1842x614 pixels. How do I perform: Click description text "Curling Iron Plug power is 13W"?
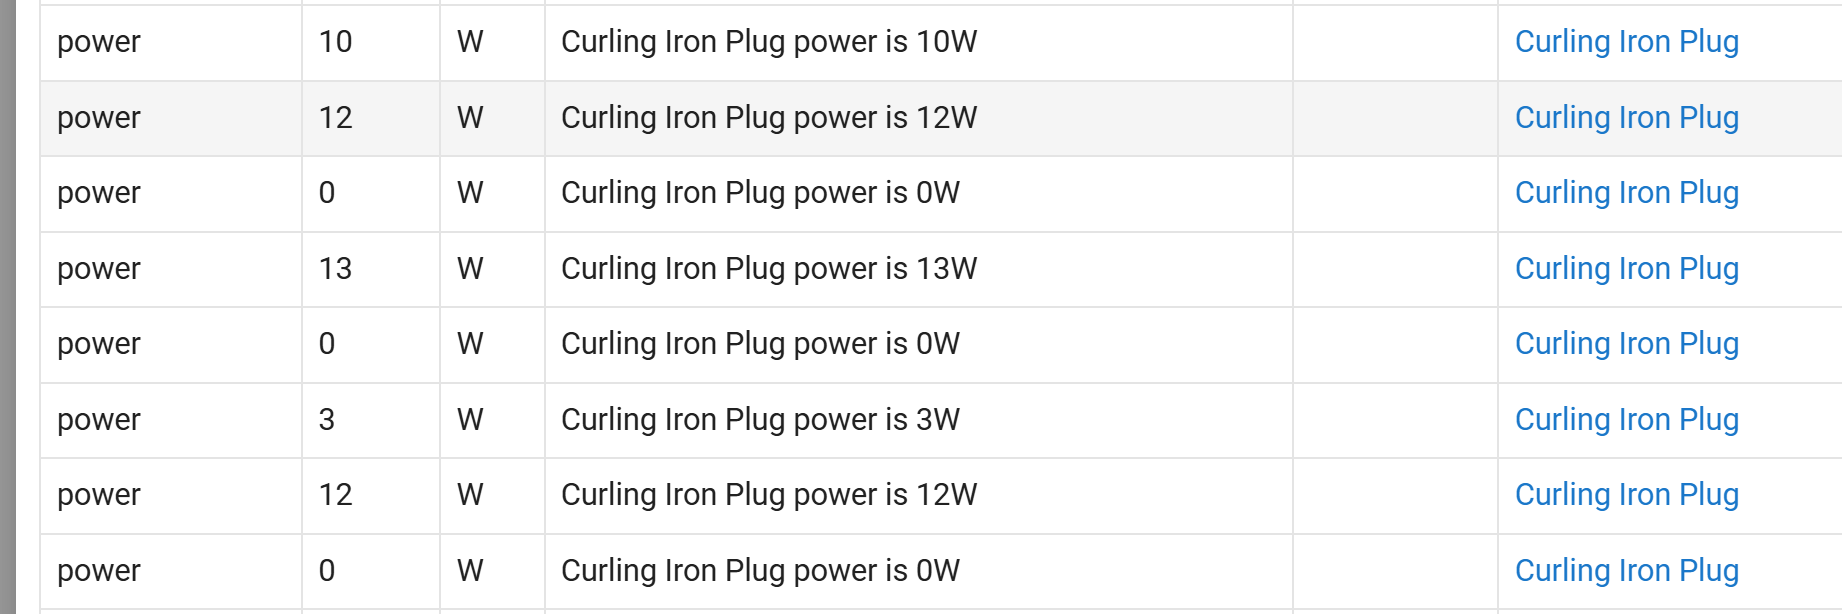pos(768,269)
